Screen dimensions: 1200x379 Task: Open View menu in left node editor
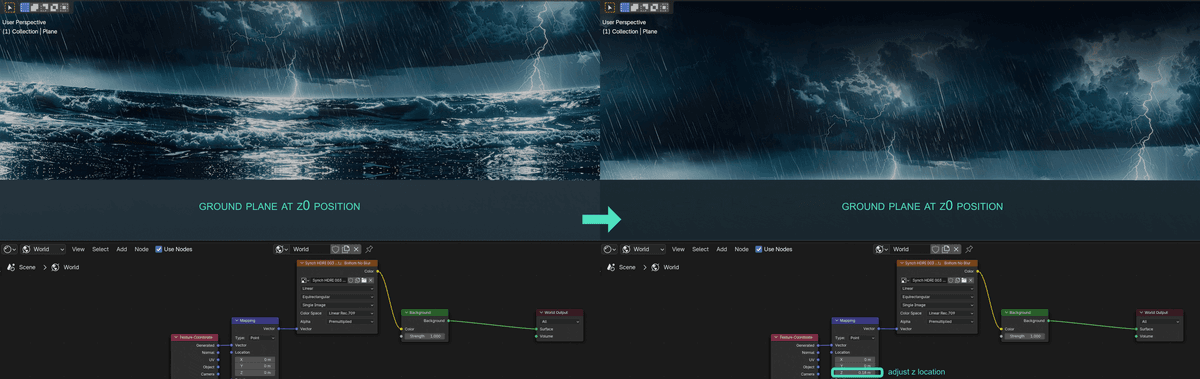(78, 249)
